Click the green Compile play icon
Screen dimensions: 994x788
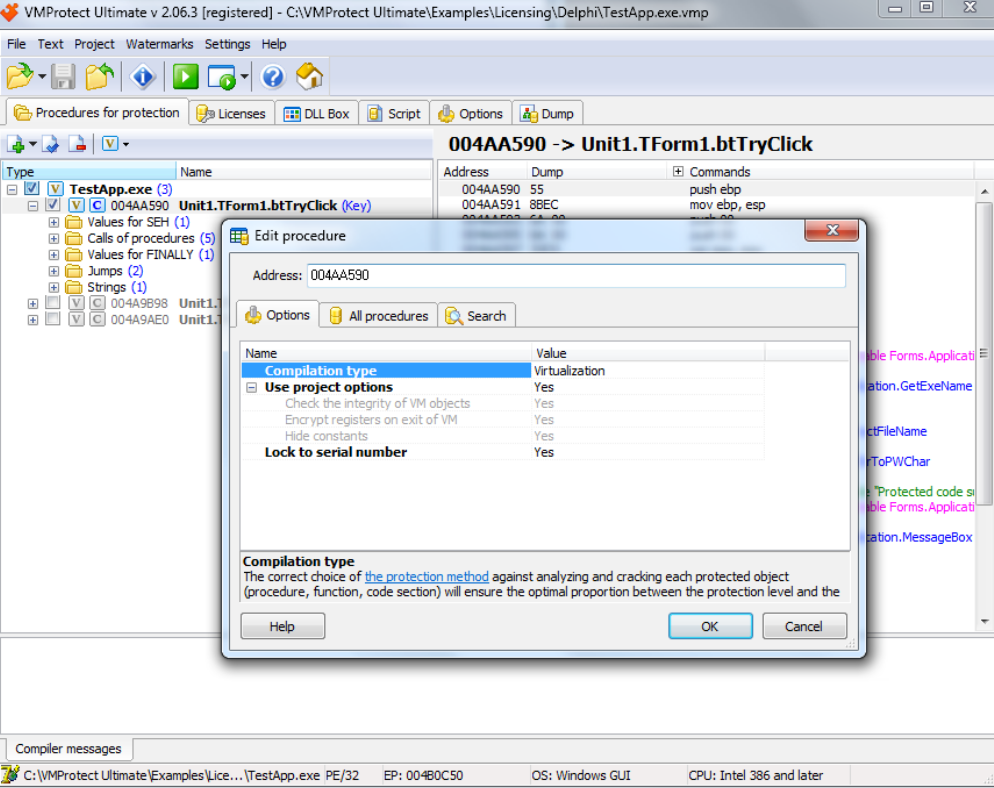[186, 77]
